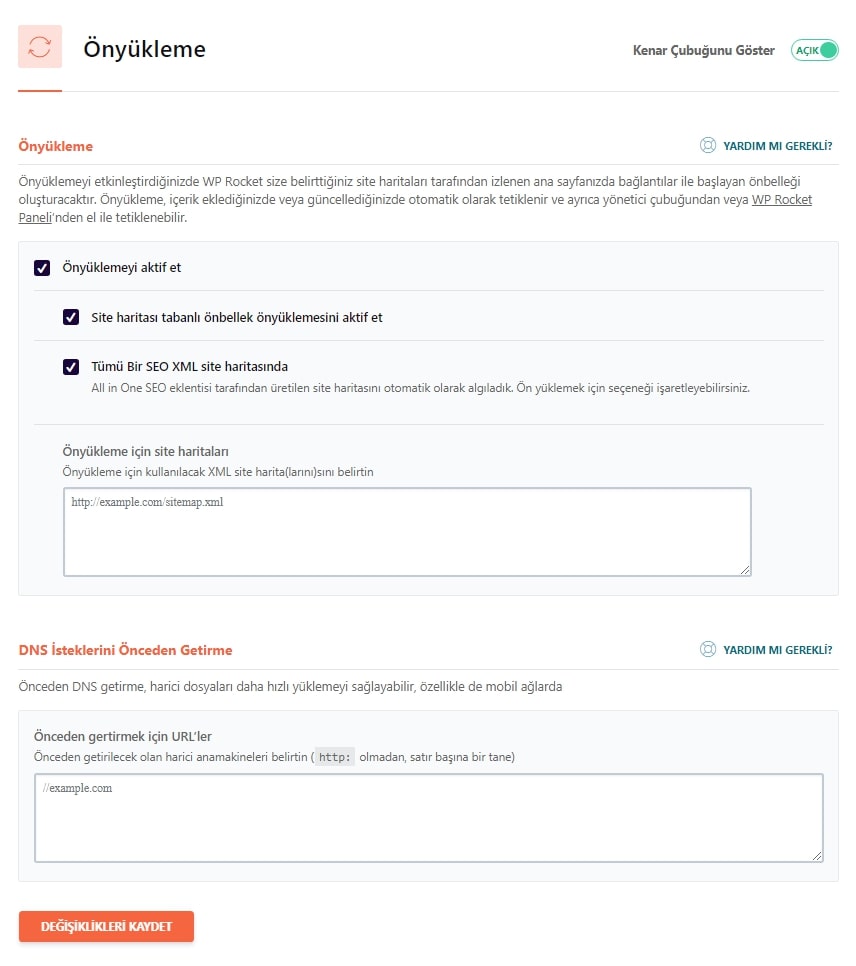Open YARDIM MI GEREKLİ? link for DNS section
The width and height of the screenshot is (856, 966).
coord(777,650)
